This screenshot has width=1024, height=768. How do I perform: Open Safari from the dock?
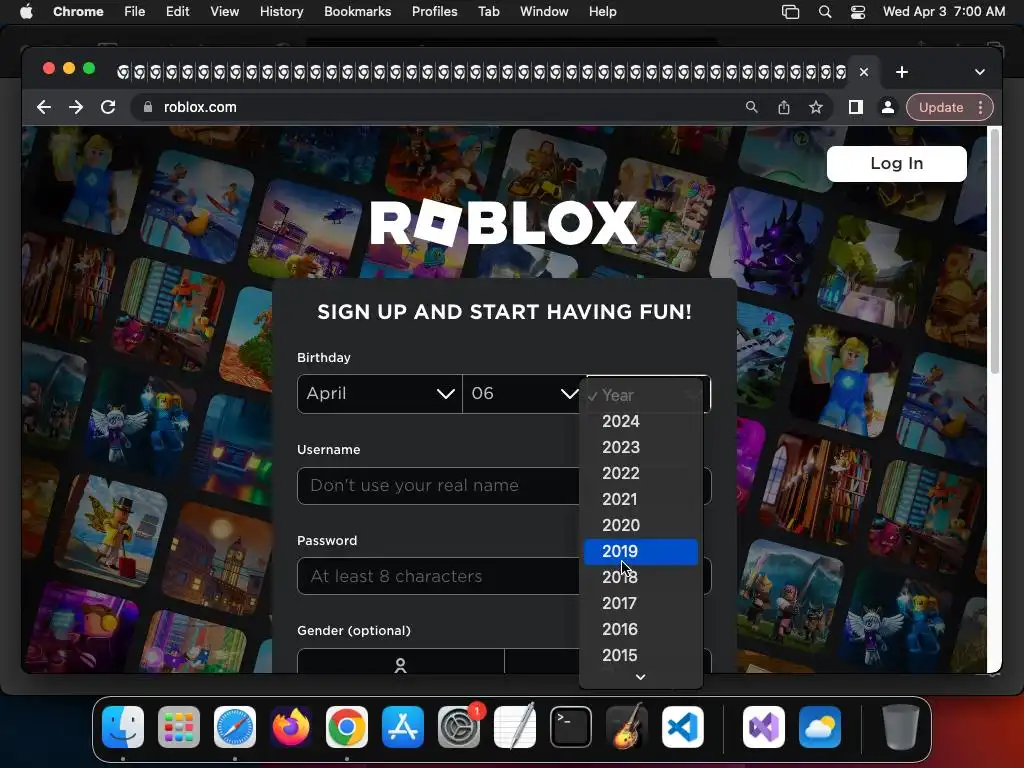[x=234, y=727]
